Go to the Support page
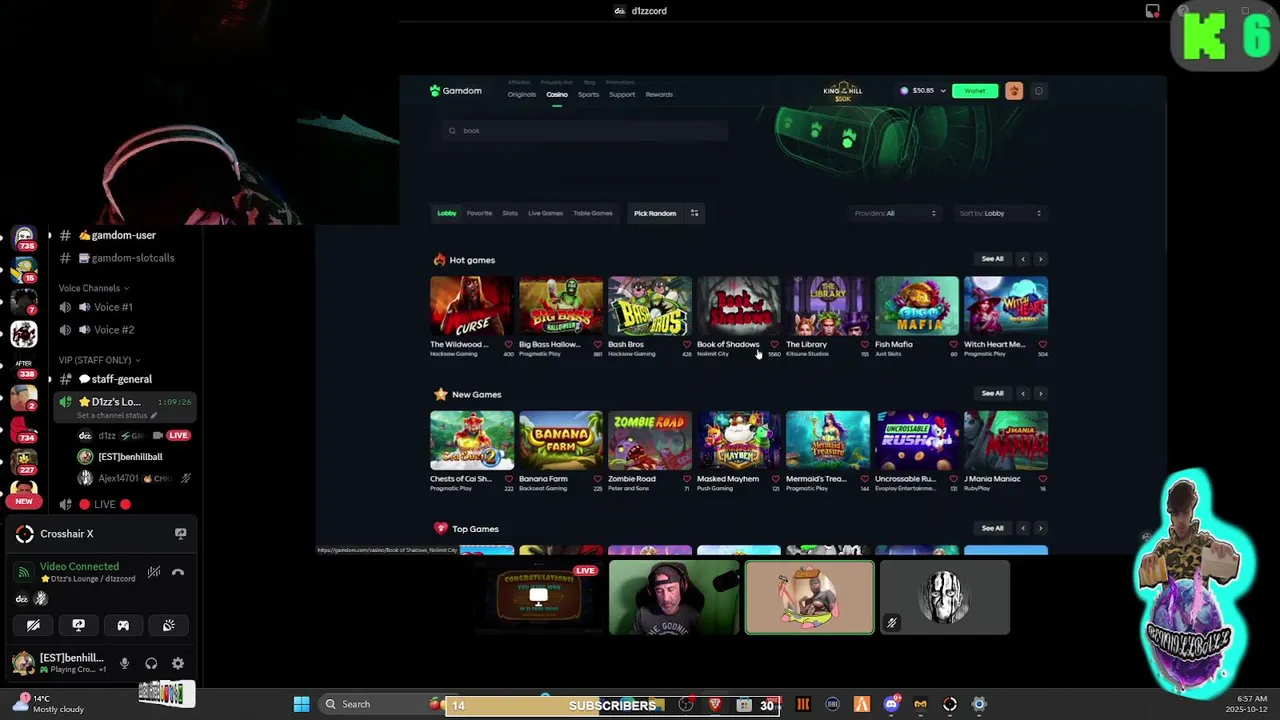Viewport: 1280px width, 720px height. [622, 95]
